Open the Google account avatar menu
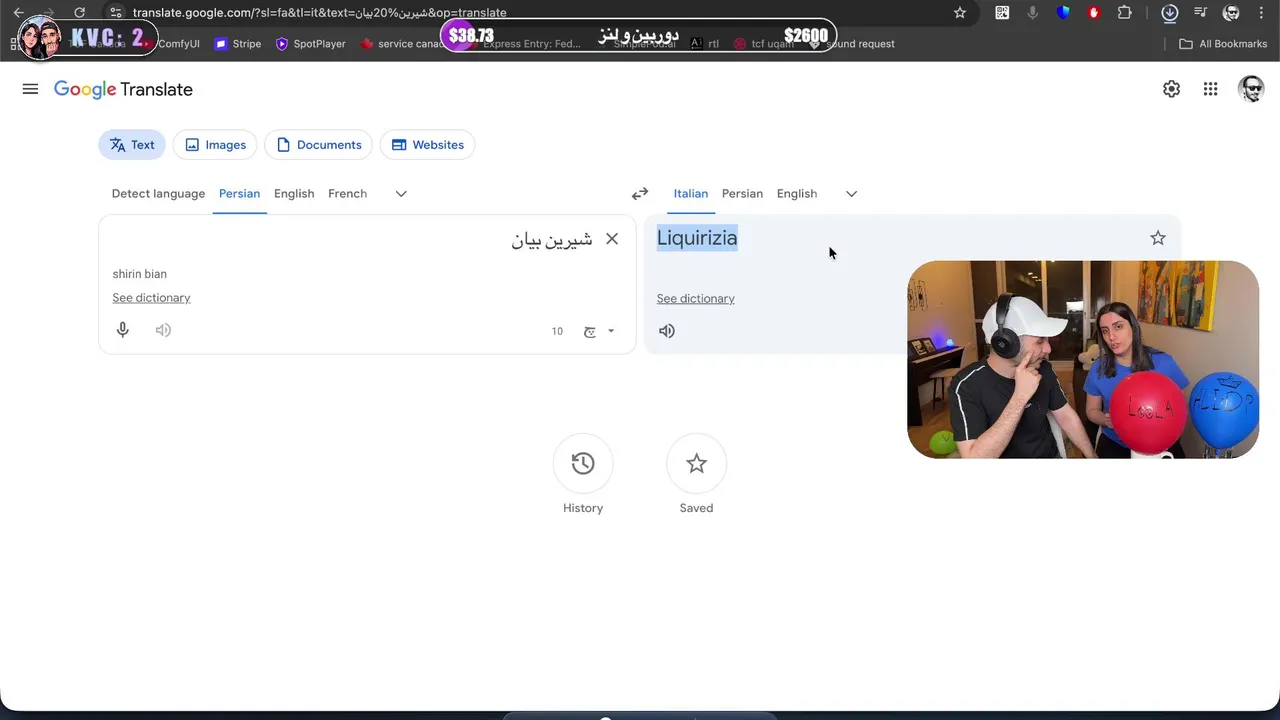The width and height of the screenshot is (1280, 720). (x=1251, y=89)
